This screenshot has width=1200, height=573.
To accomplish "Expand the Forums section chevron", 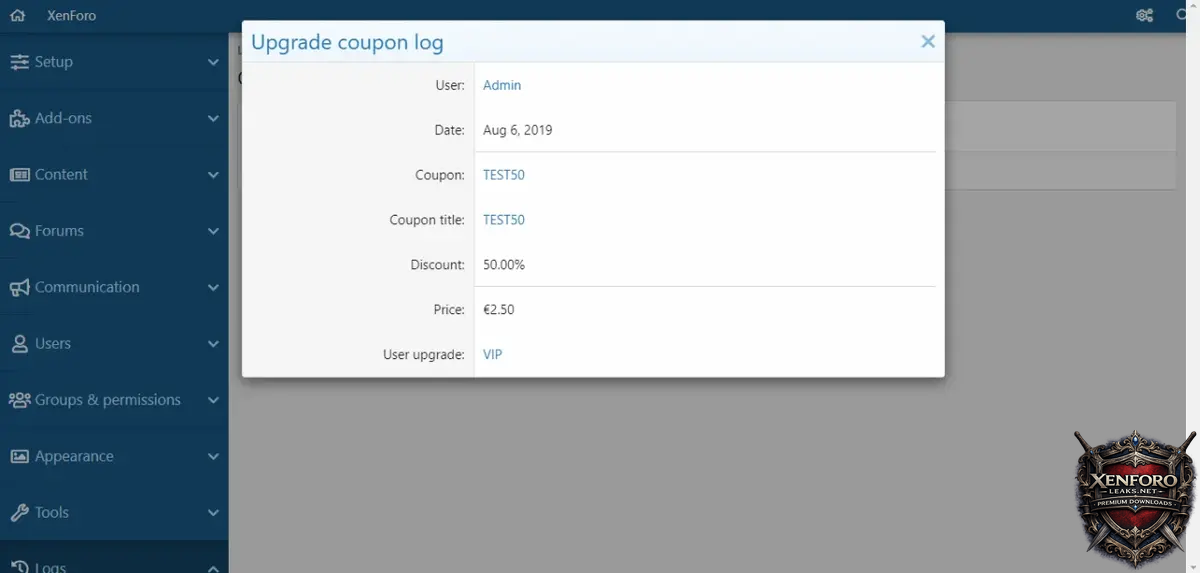I will coord(213,231).
